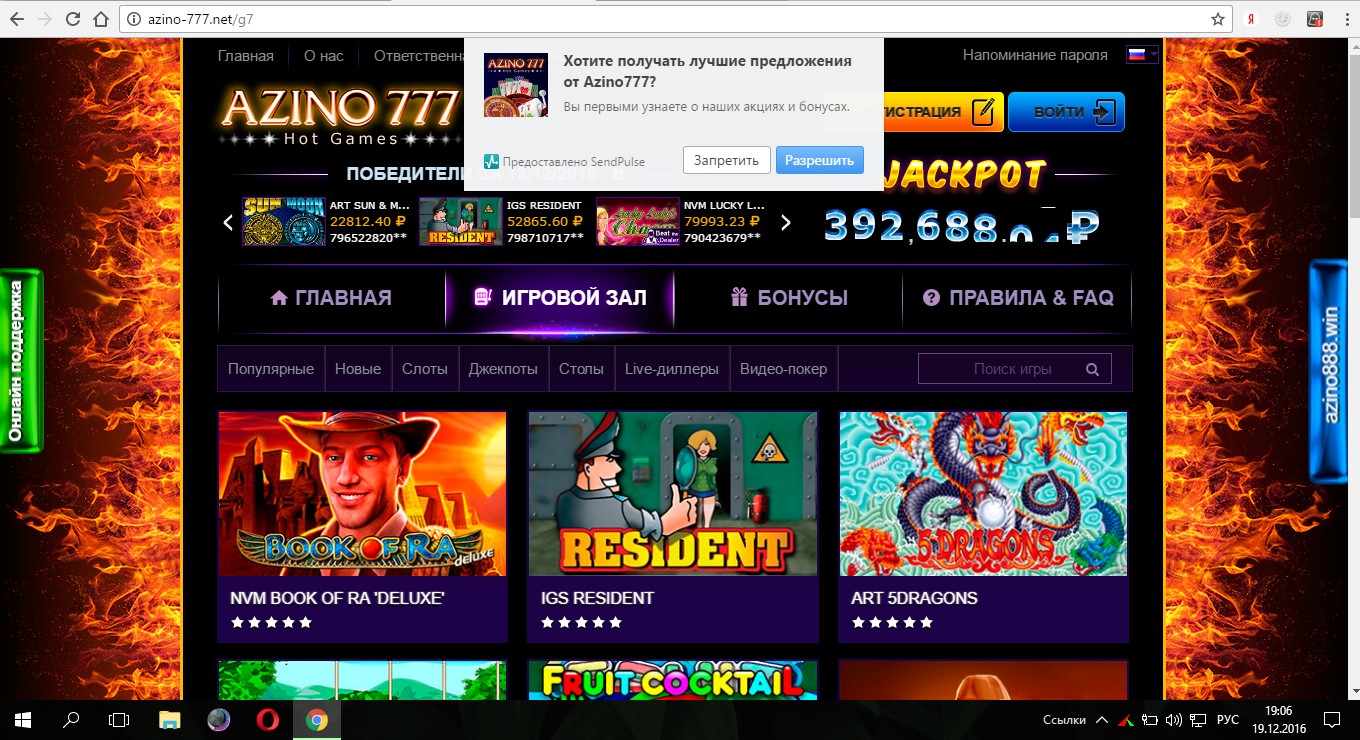Open the Главная top link
The height and width of the screenshot is (740, 1360).
click(x=246, y=56)
